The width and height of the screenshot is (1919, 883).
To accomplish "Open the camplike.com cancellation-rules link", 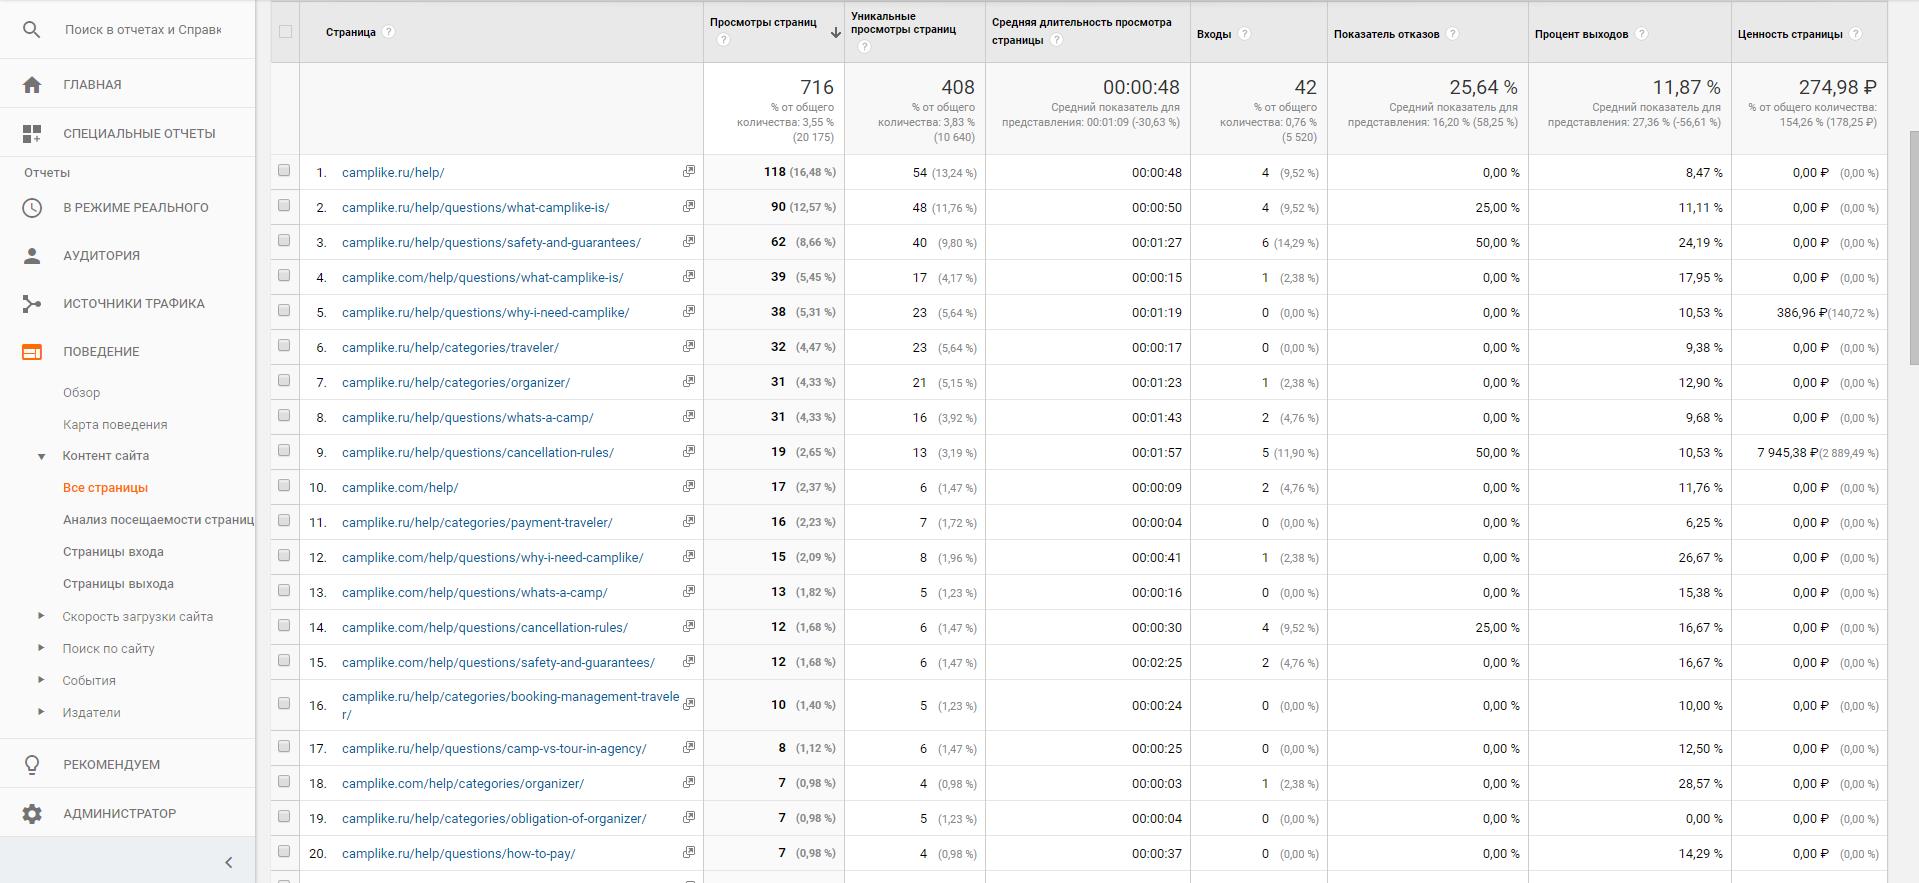I will pos(485,628).
